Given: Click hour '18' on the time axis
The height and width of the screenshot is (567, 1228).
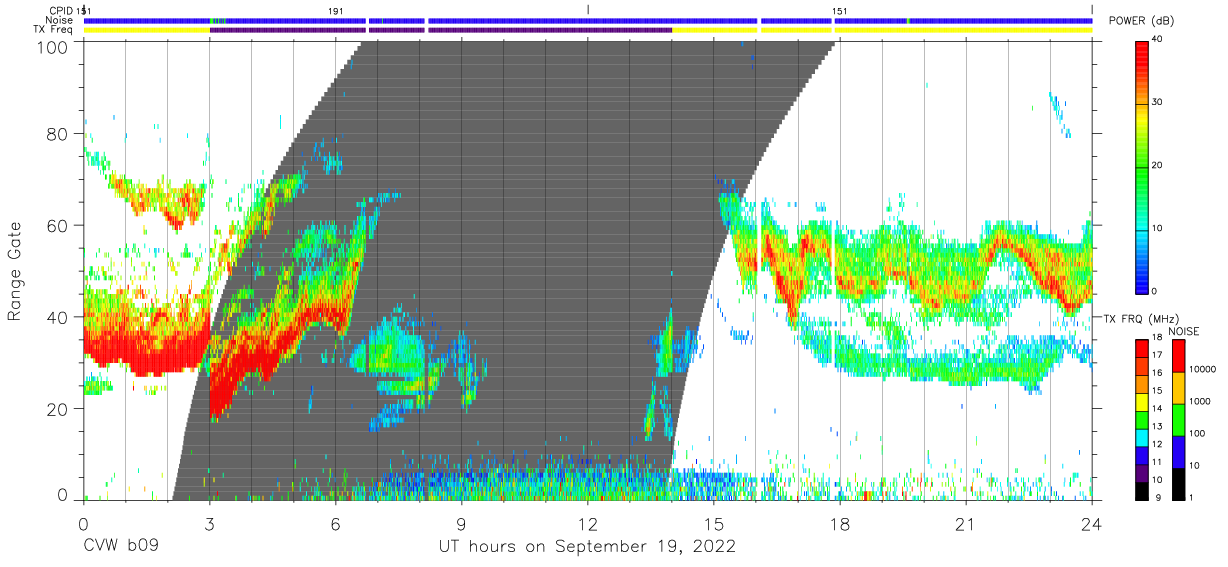Looking at the screenshot, I should tap(840, 523).
